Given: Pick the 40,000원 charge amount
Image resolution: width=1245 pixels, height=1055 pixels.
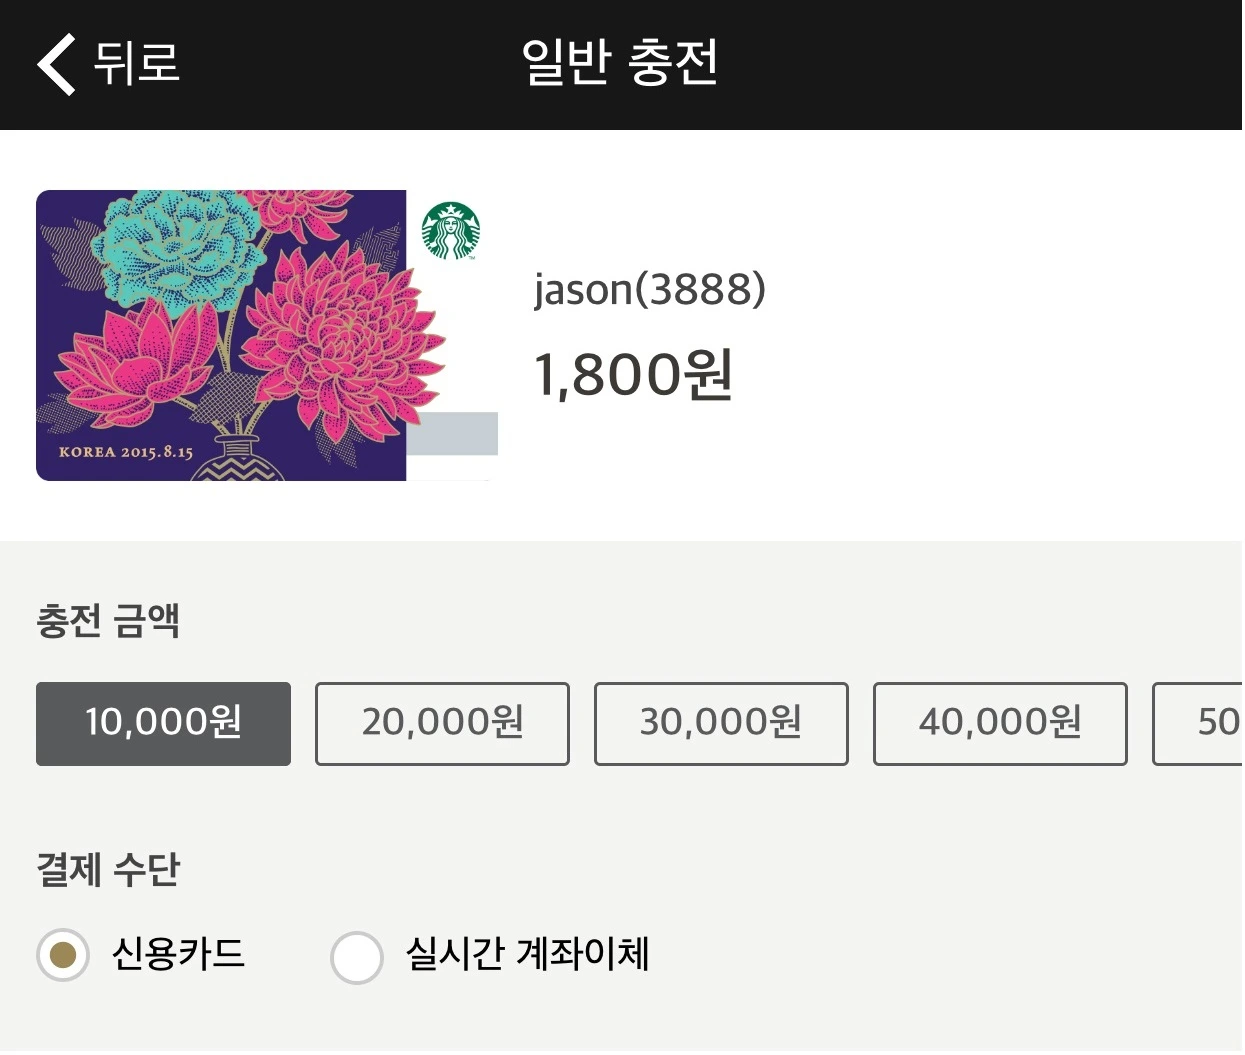Looking at the screenshot, I should point(1000,724).
